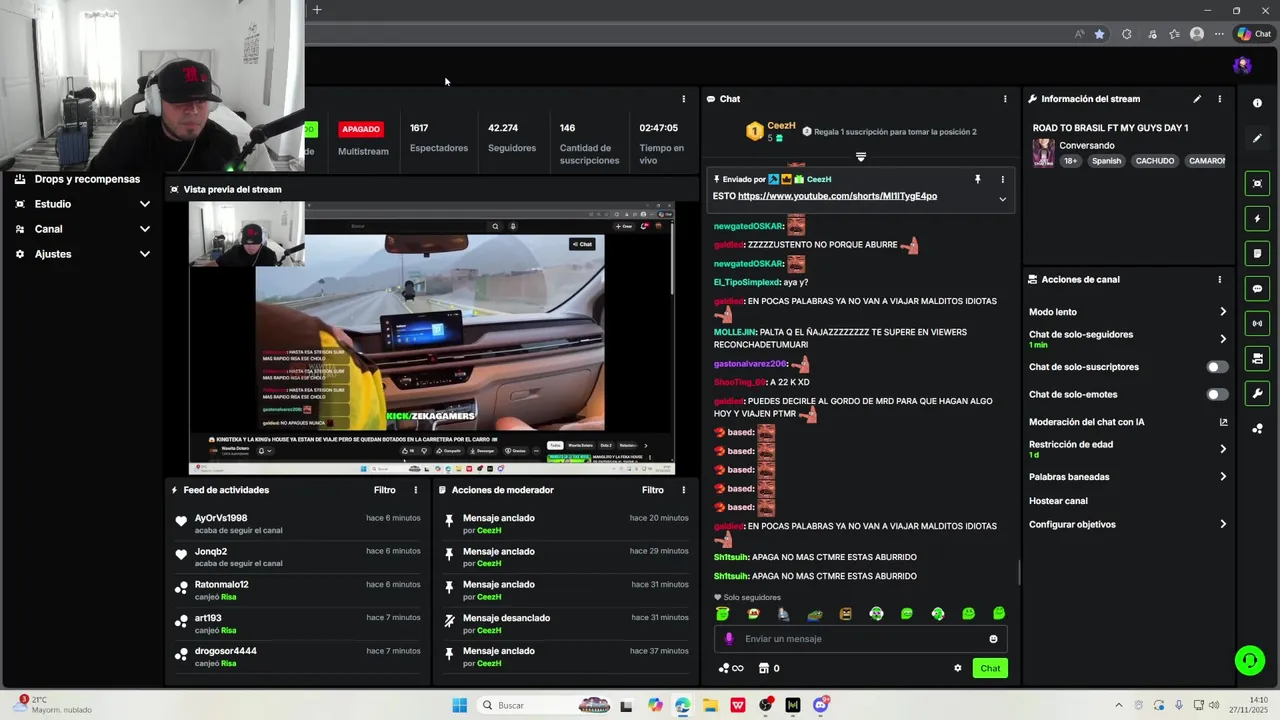
Task: Click the profile avatar at top right
Action: pyautogui.click(x=1242, y=65)
